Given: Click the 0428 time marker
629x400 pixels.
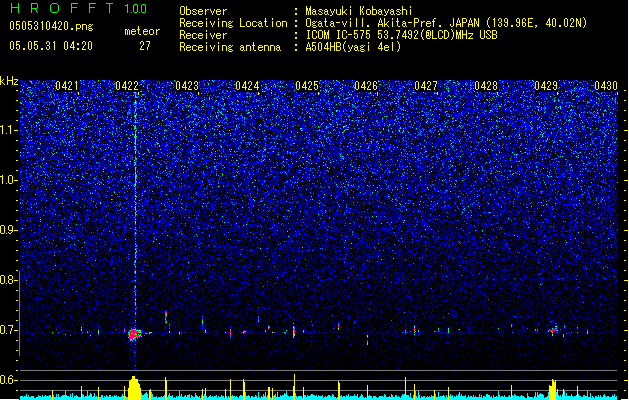Looking at the screenshot, I should (486, 86).
